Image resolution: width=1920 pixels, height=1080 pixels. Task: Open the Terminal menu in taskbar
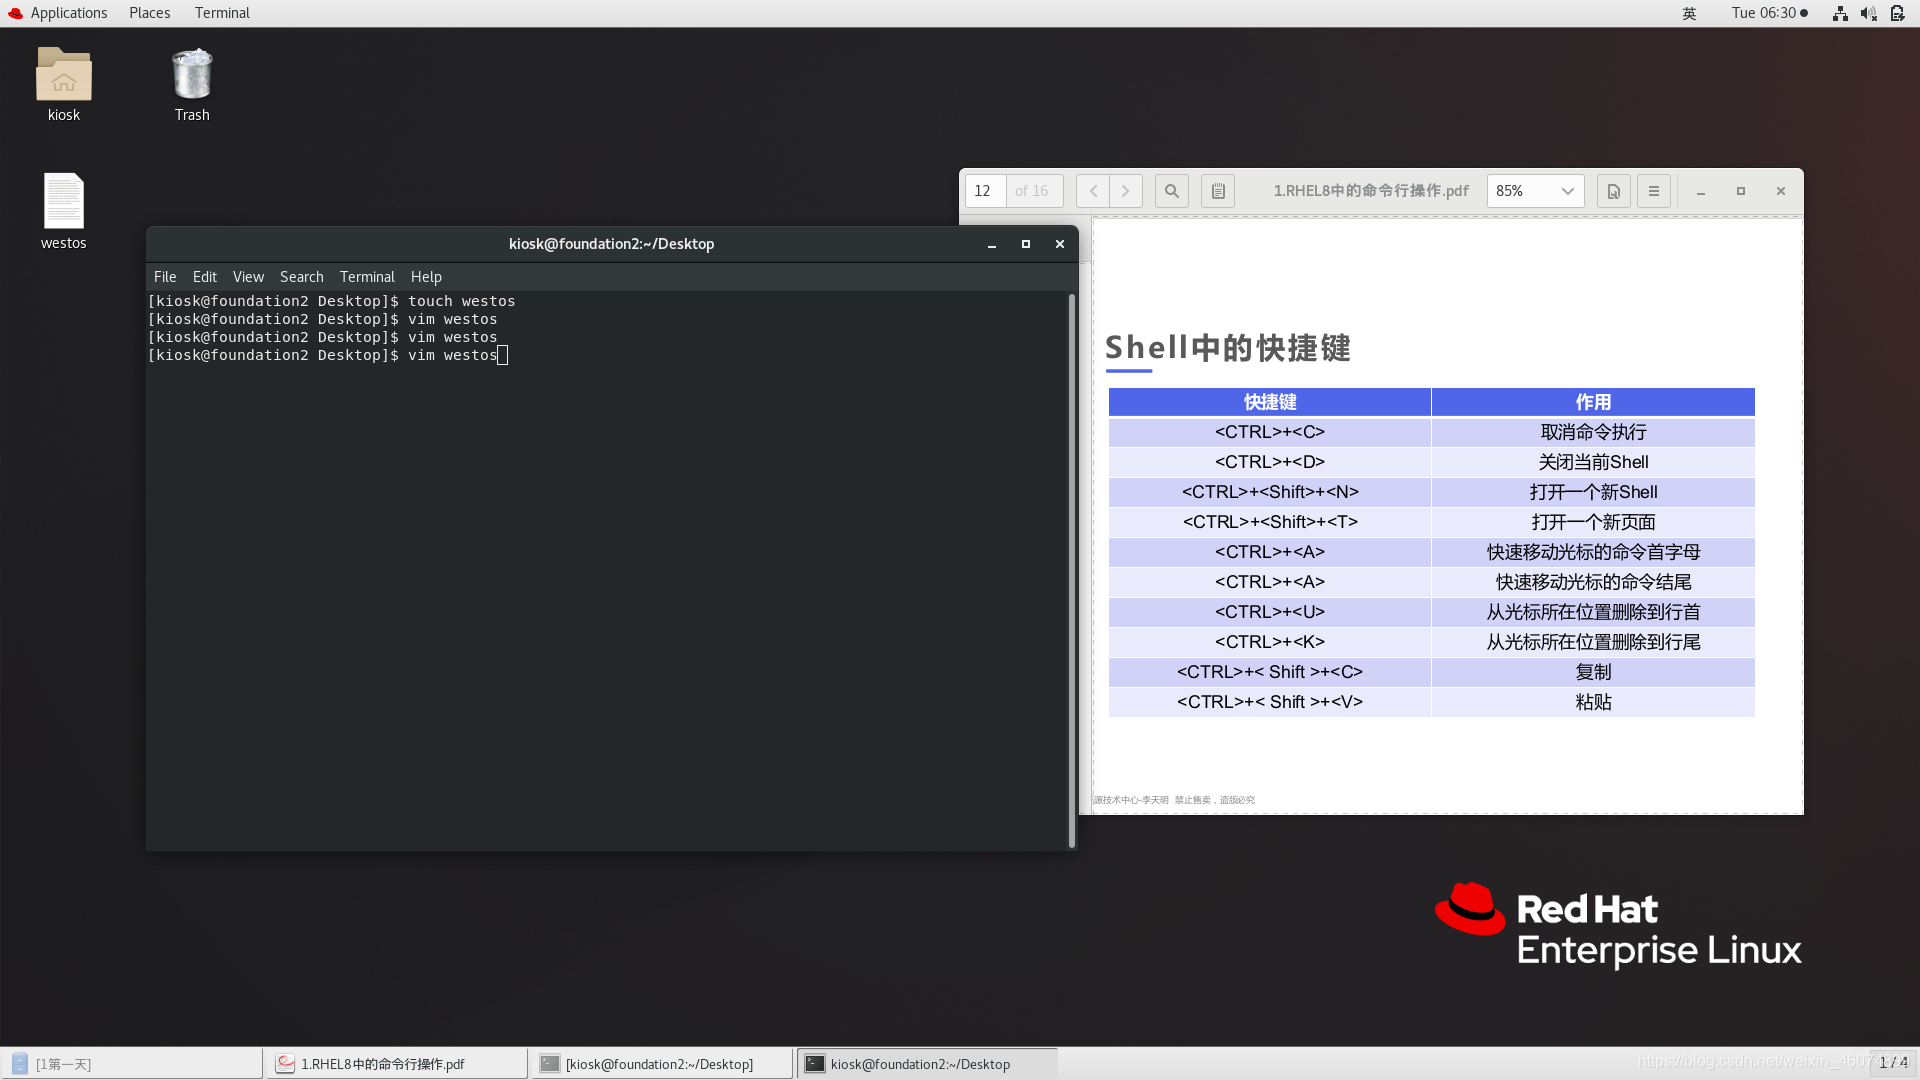pos(220,12)
